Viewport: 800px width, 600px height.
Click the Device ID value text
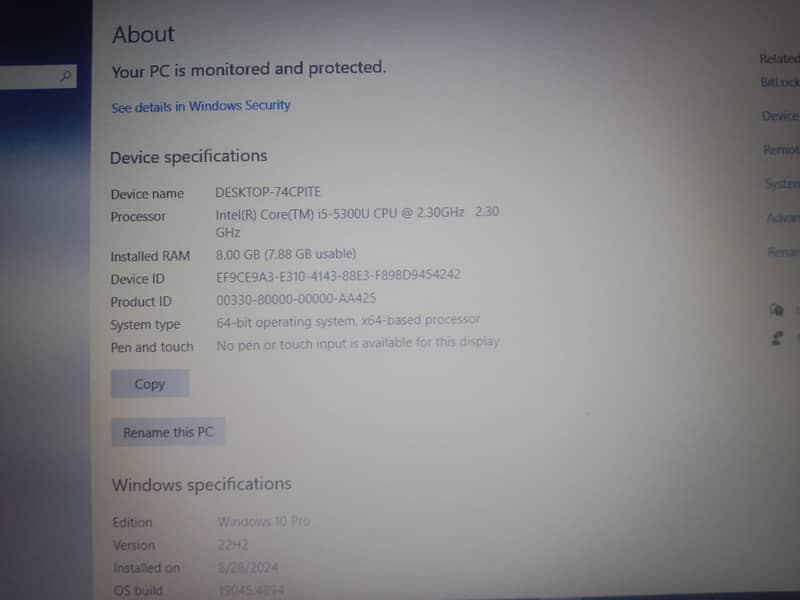pos(338,275)
